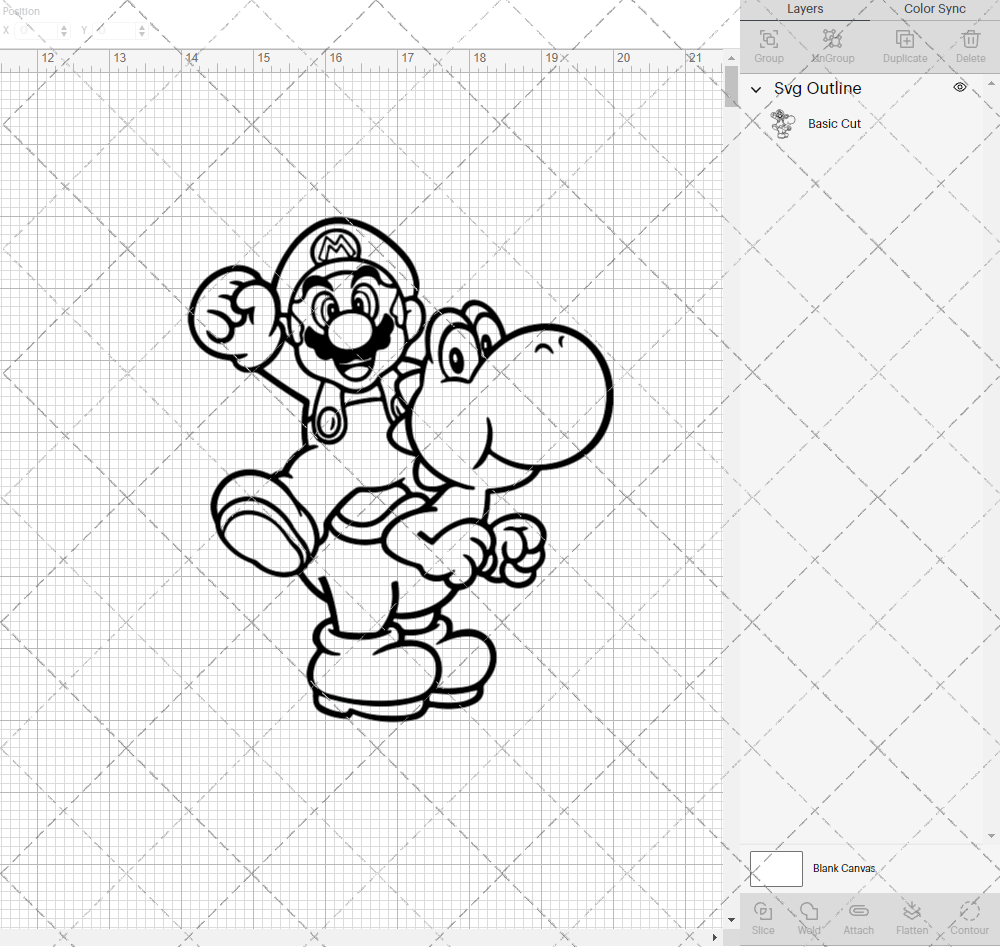Screen dimensions: 1000x947
Task: Expand the Svg Outline layer chevron
Action: coord(756,89)
